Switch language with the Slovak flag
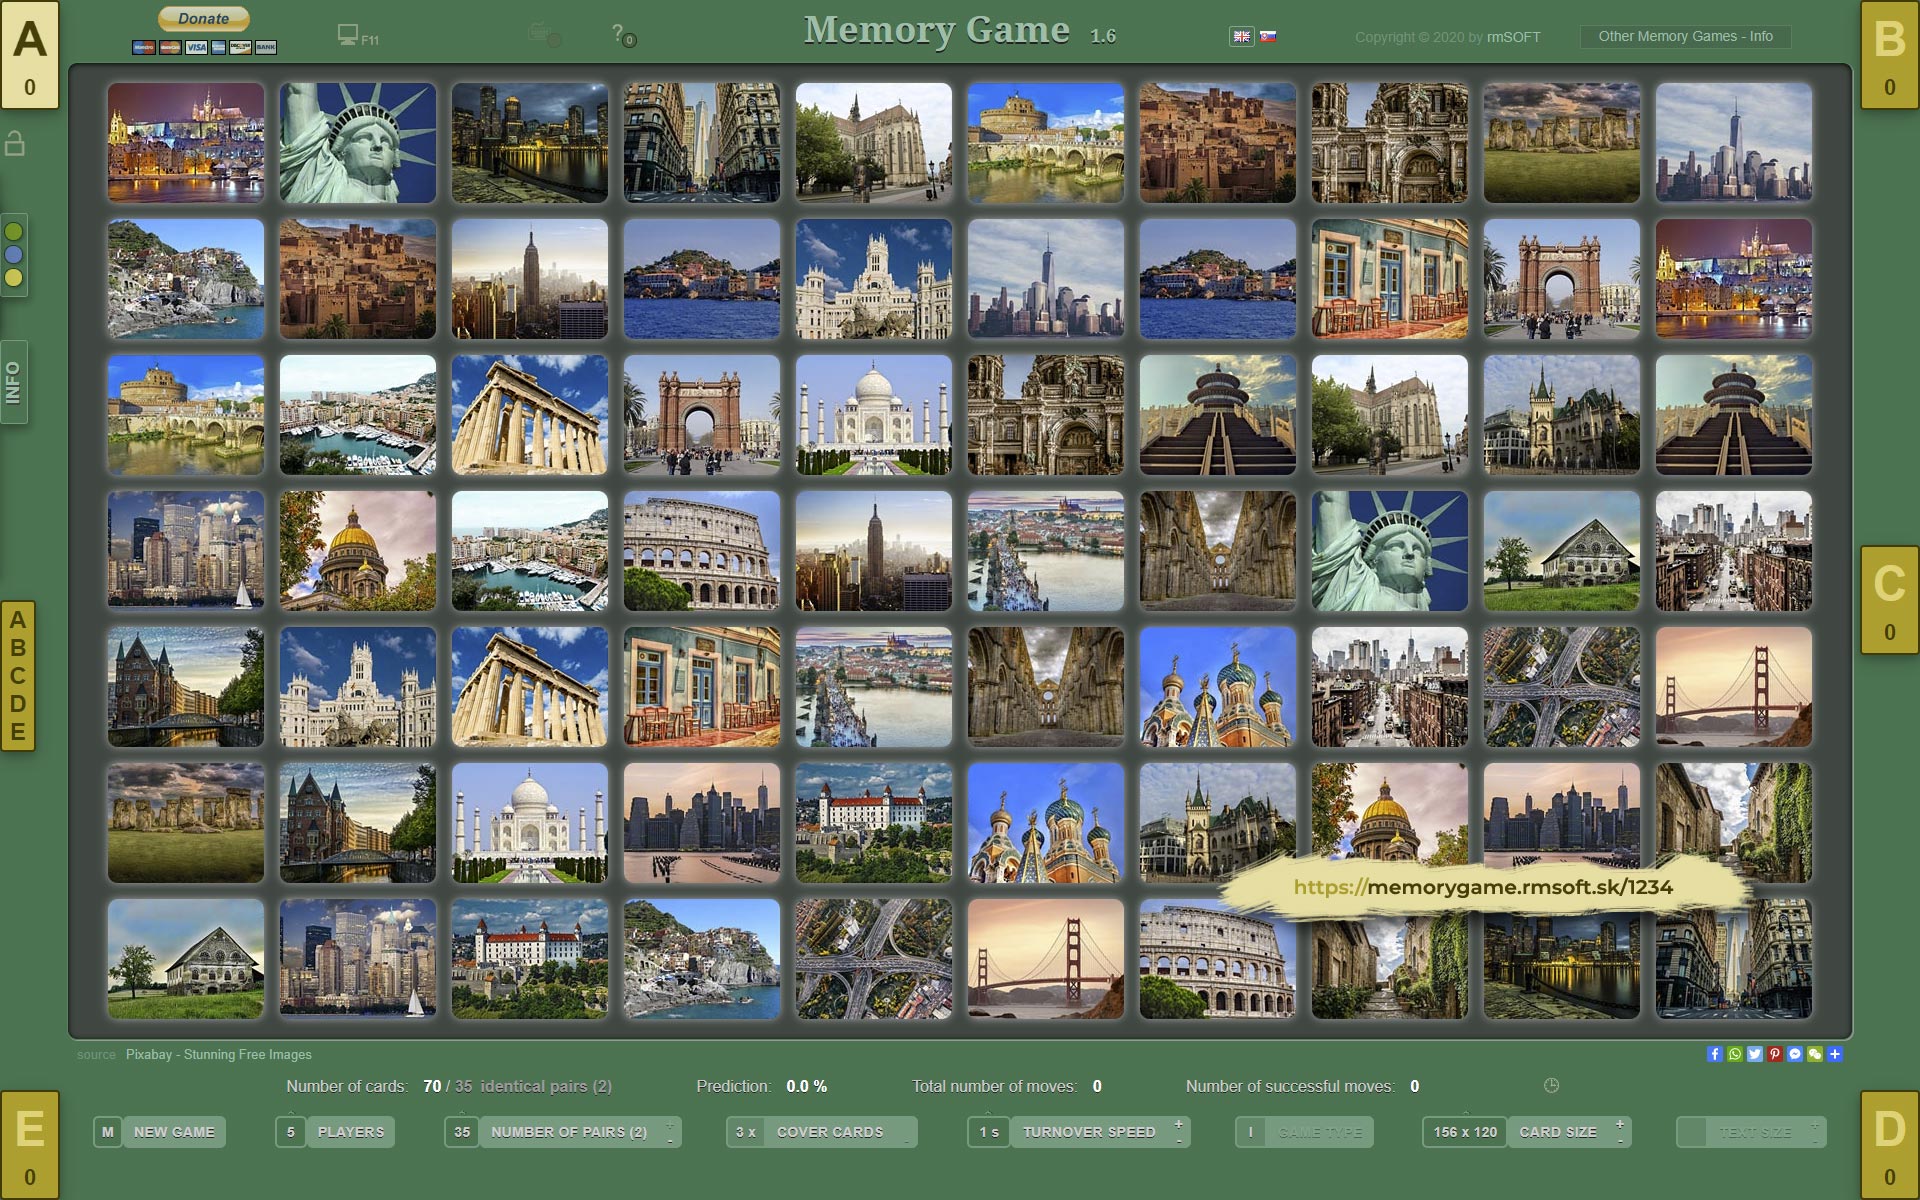This screenshot has width=1920, height=1200. [1268, 36]
